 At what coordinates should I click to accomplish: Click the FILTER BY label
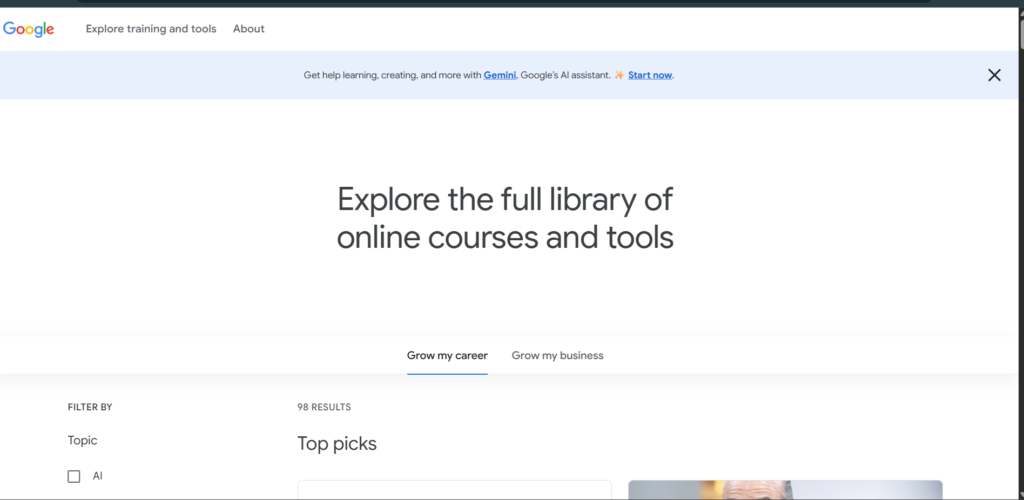[x=90, y=407]
